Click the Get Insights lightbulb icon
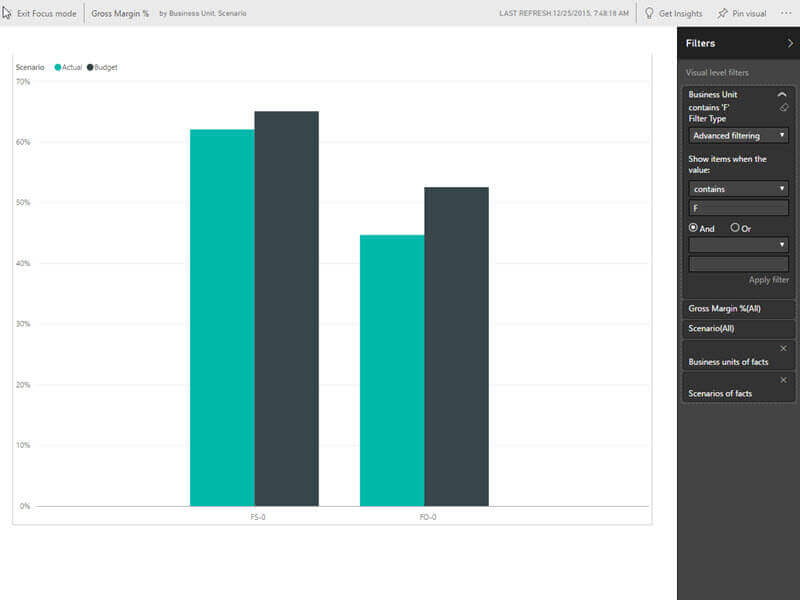Screen dimensions: 800x600 [649, 13]
